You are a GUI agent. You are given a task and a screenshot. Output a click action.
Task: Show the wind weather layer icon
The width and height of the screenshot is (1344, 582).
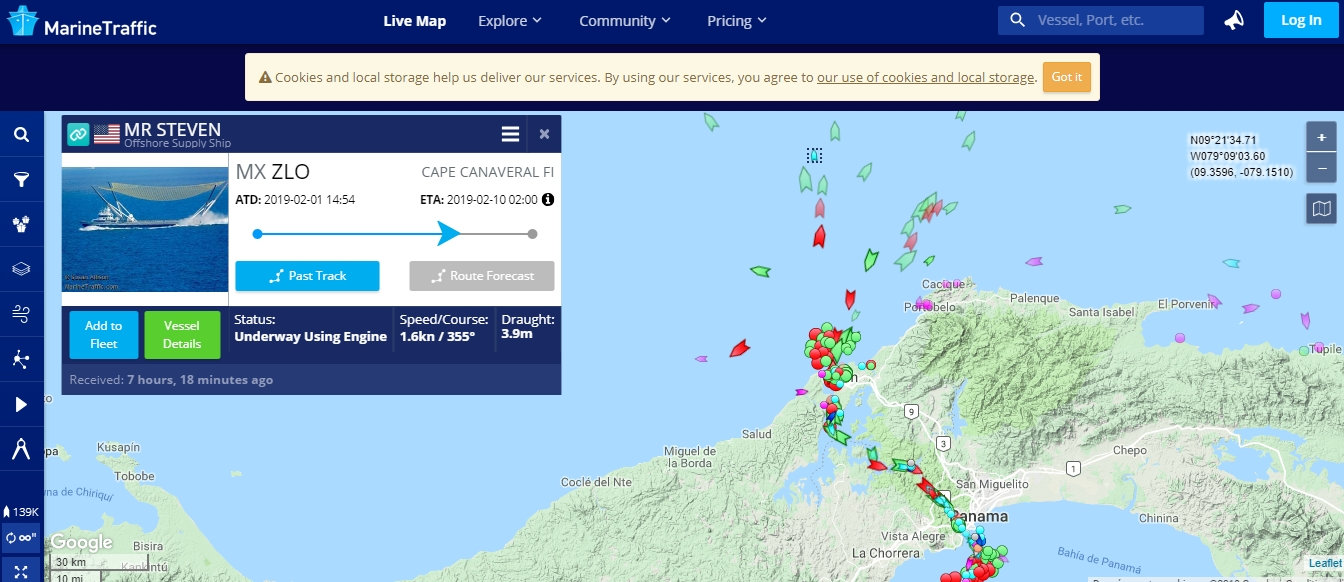click(21, 314)
